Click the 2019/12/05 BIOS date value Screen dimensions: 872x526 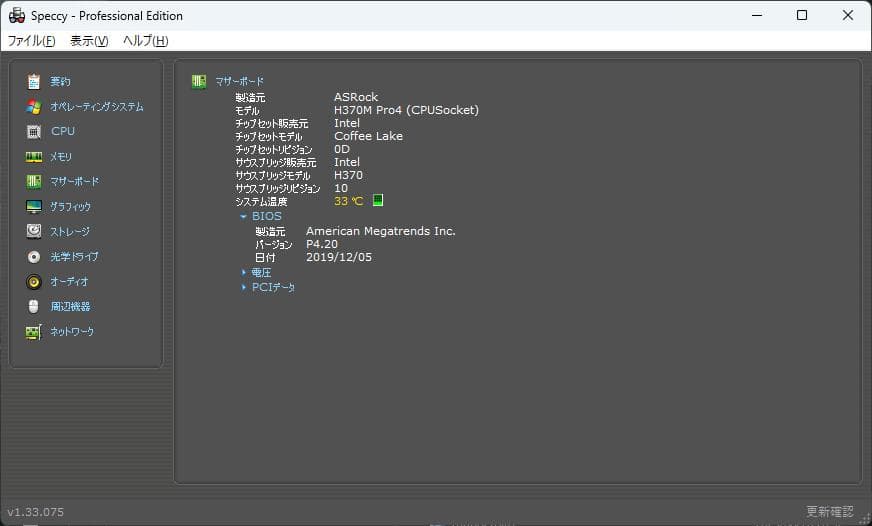pos(339,257)
